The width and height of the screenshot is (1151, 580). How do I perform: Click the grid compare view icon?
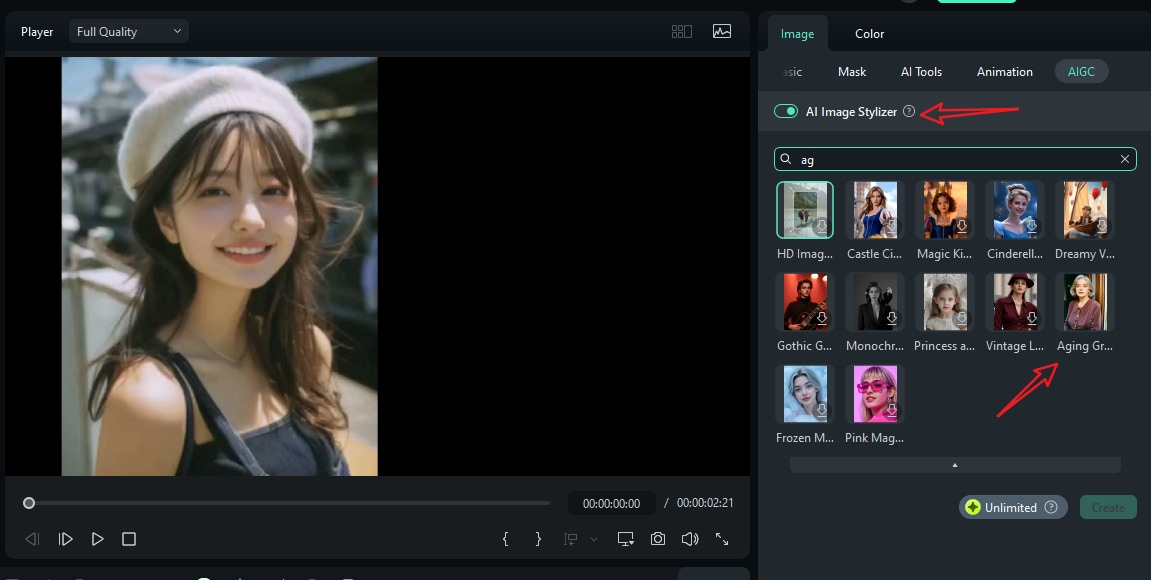682,32
